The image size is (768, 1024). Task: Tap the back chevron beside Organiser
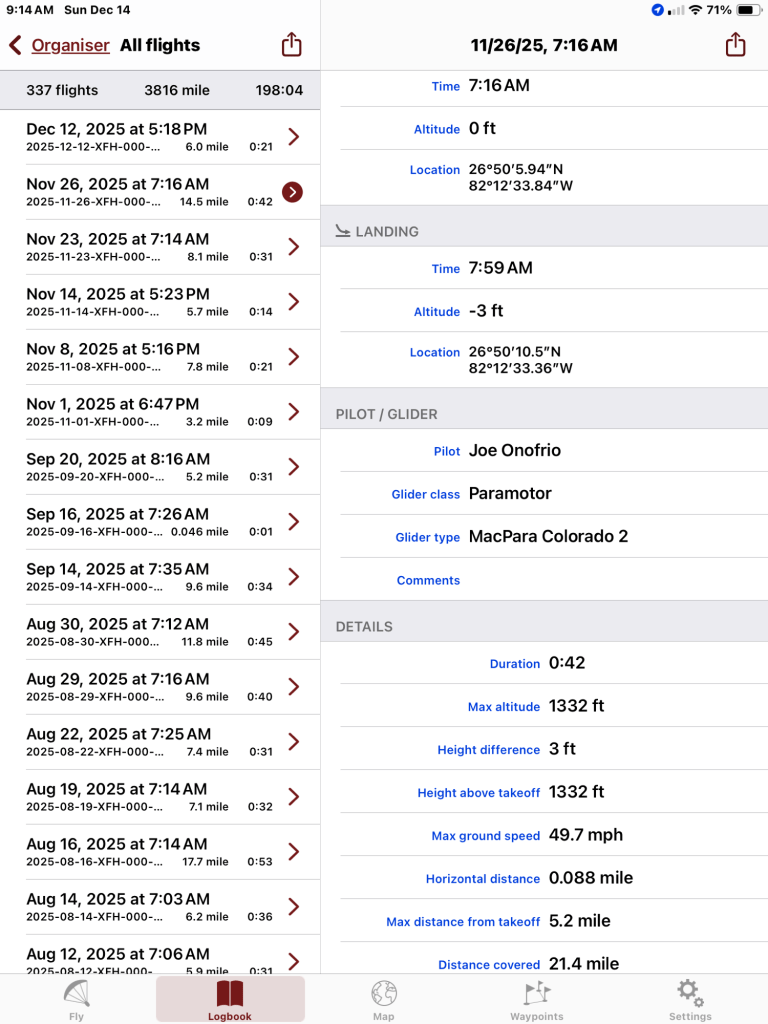(16, 45)
